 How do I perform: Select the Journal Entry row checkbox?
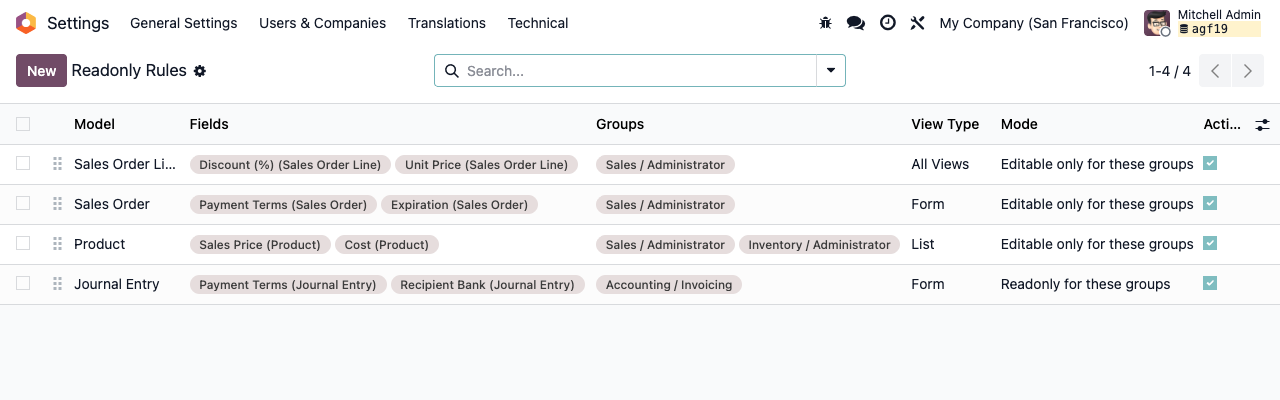[23, 283]
